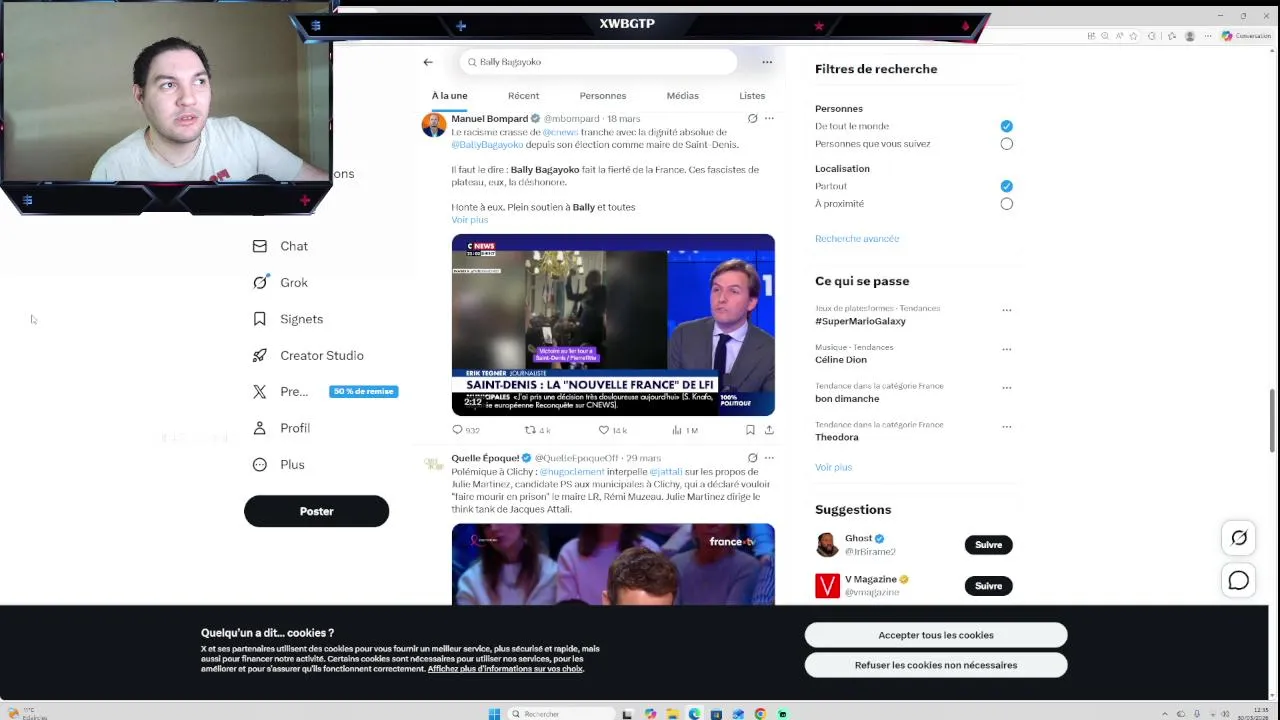The height and width of the screenshot is (720, 1280).
Task: Switch to the 'À la une' tab
Action: pyautogui.click(x=449, y=96)
